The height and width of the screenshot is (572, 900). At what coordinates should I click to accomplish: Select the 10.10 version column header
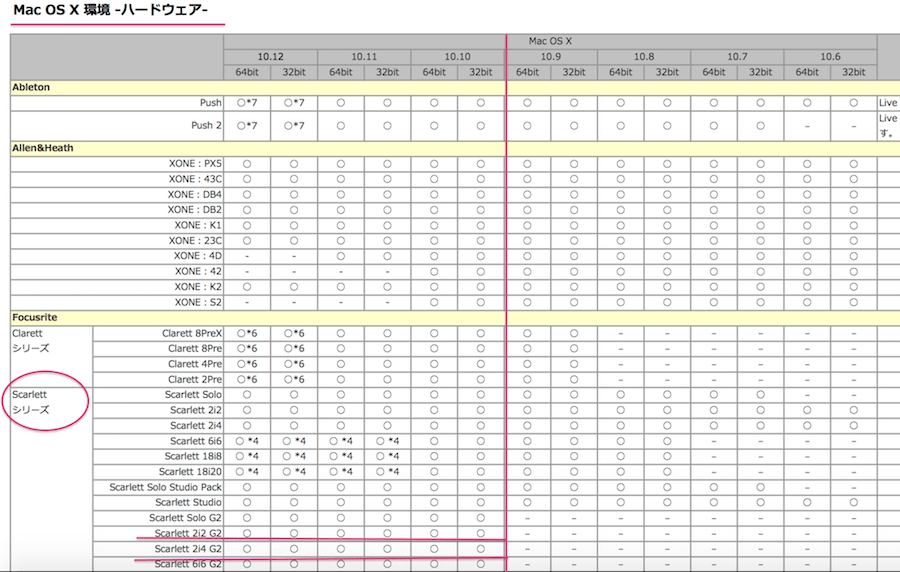click(457, 57)
